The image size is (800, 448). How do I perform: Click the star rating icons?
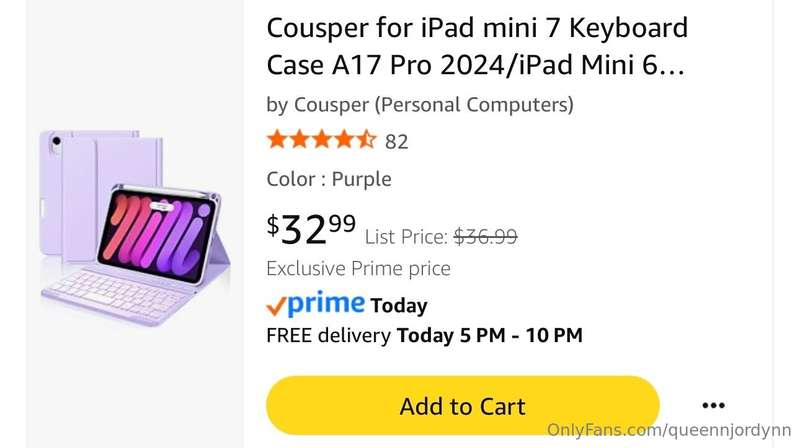coord(321,139)
